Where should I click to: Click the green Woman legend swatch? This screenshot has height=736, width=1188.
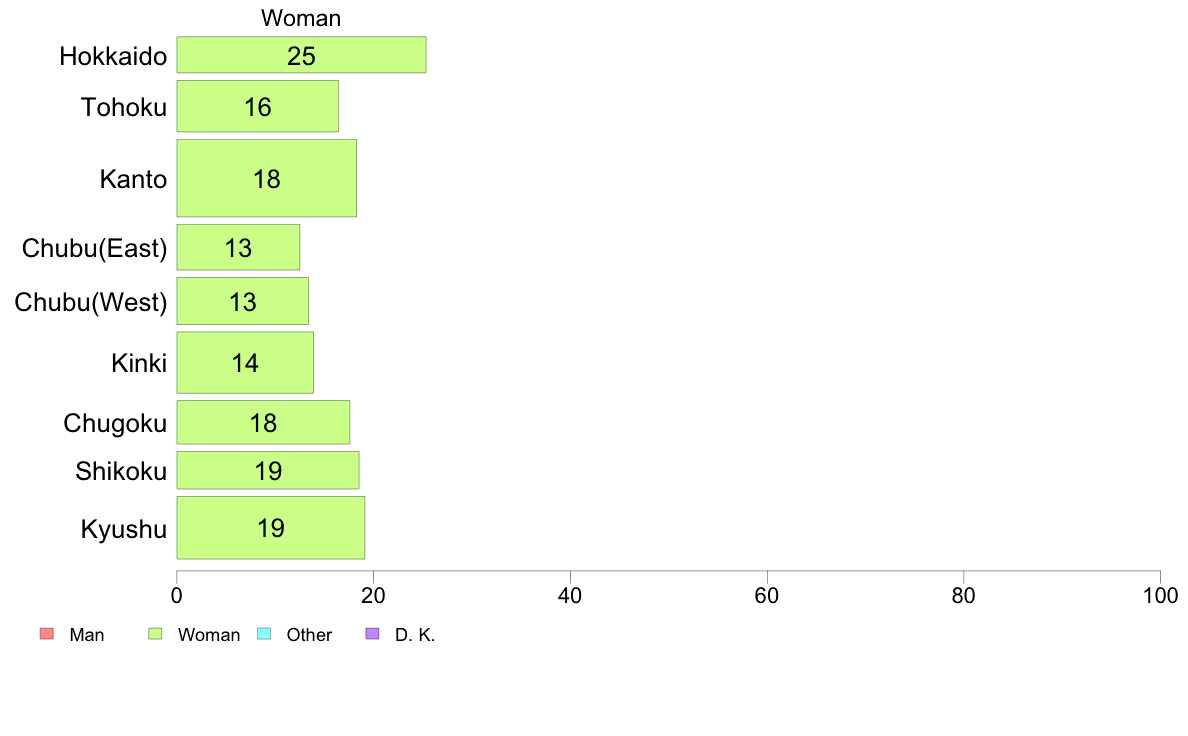click(155, 634)
